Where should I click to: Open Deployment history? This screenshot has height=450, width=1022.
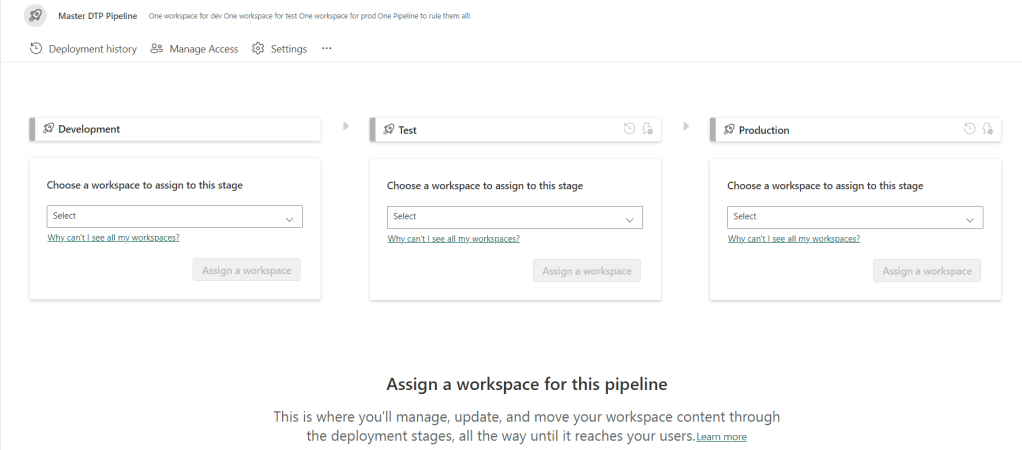click(83, 49)
